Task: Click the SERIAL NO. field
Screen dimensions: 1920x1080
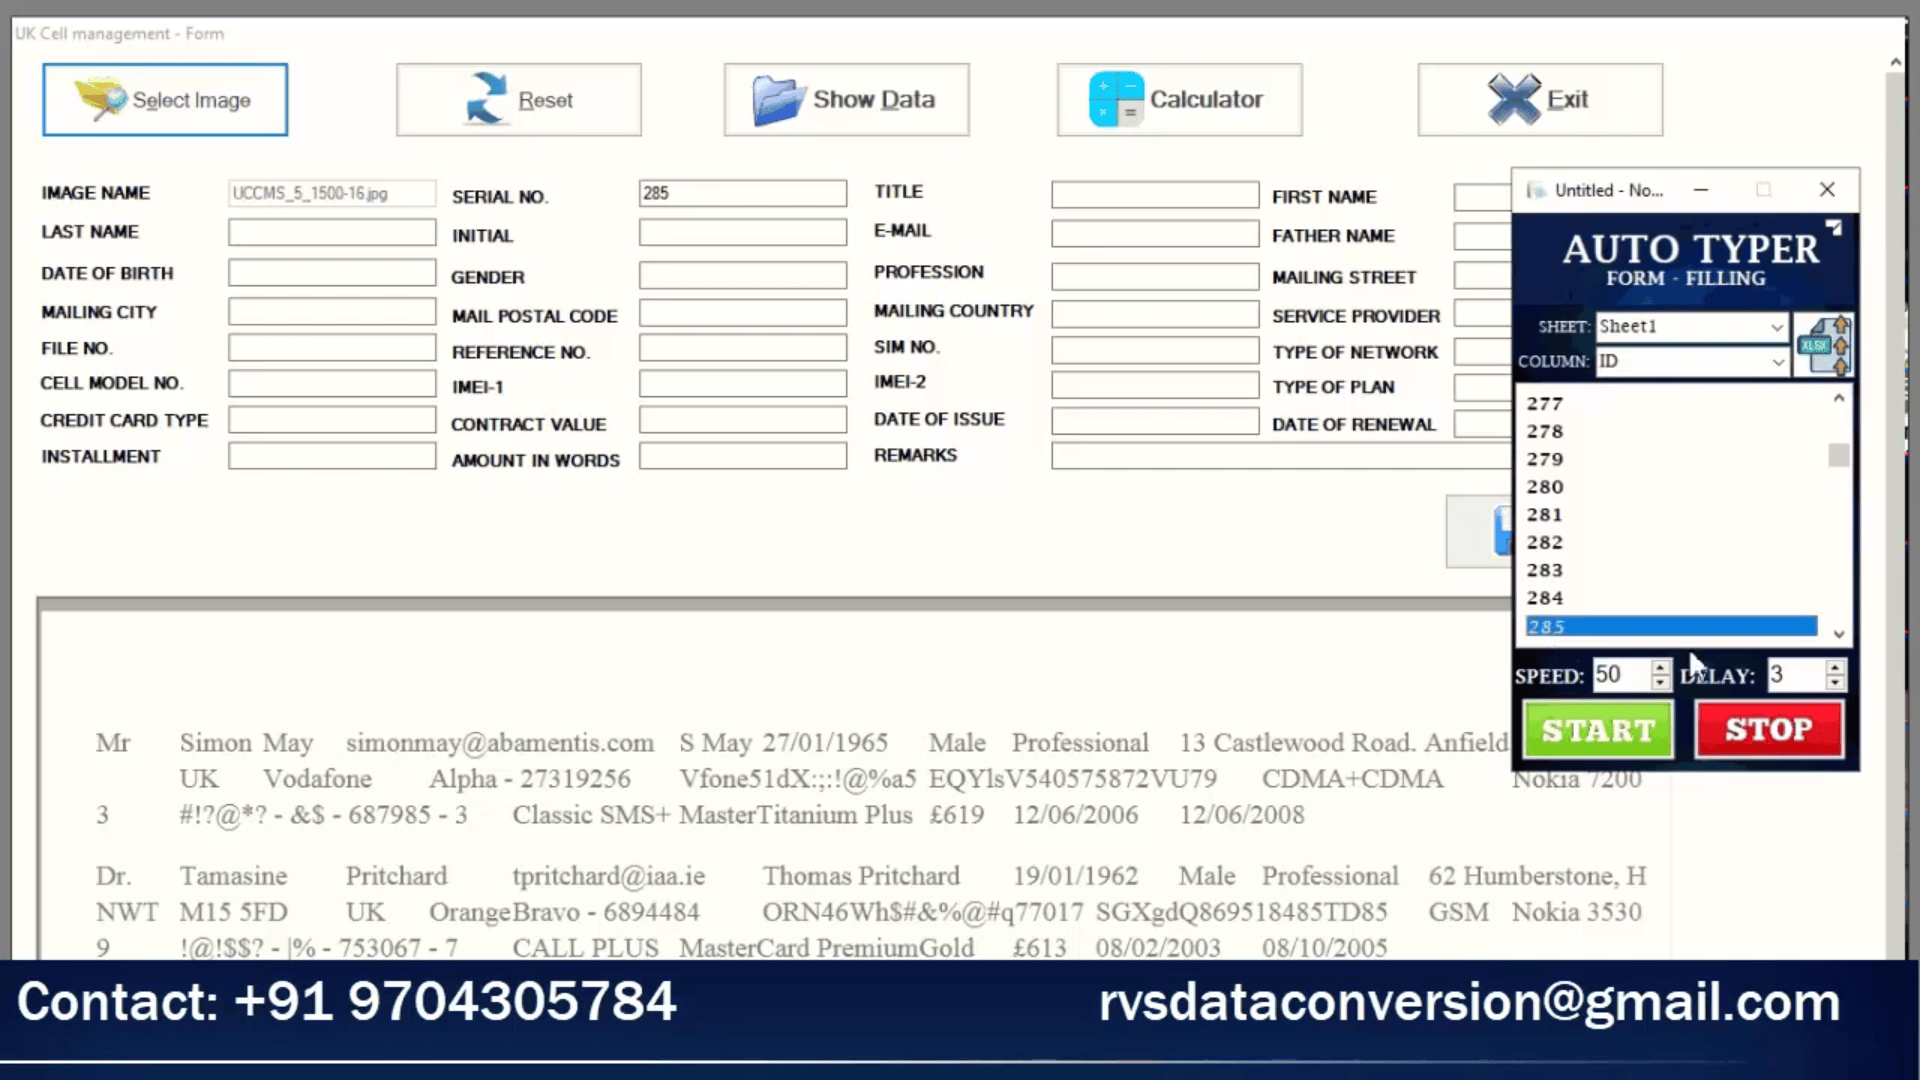Action: pos(743,193)
